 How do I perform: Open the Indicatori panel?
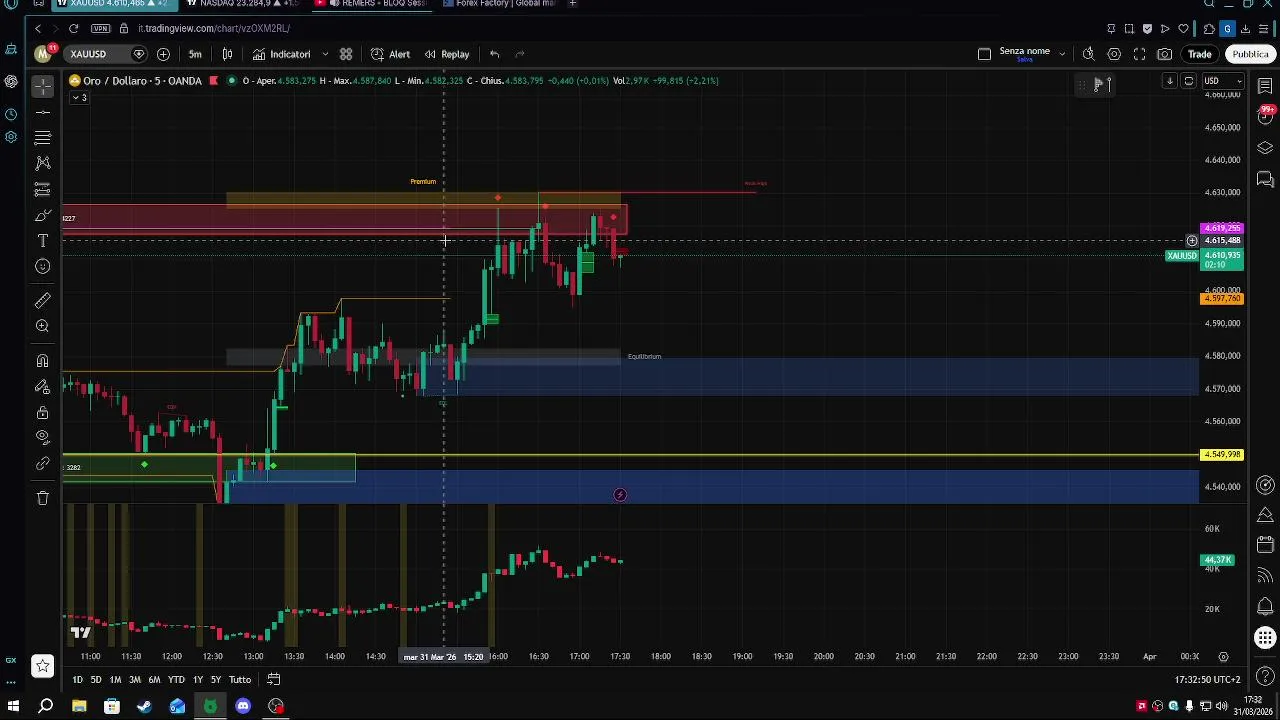coord(281,54)
